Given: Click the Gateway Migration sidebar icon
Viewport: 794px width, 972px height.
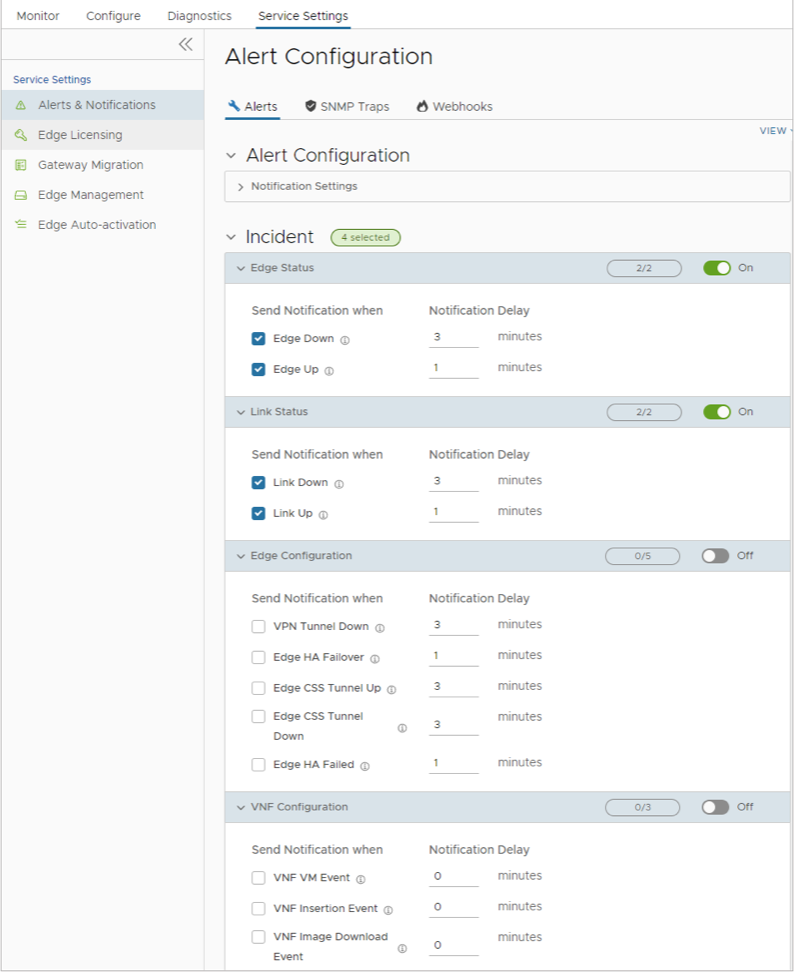Looking at the screenshot, I should point(21,165).
